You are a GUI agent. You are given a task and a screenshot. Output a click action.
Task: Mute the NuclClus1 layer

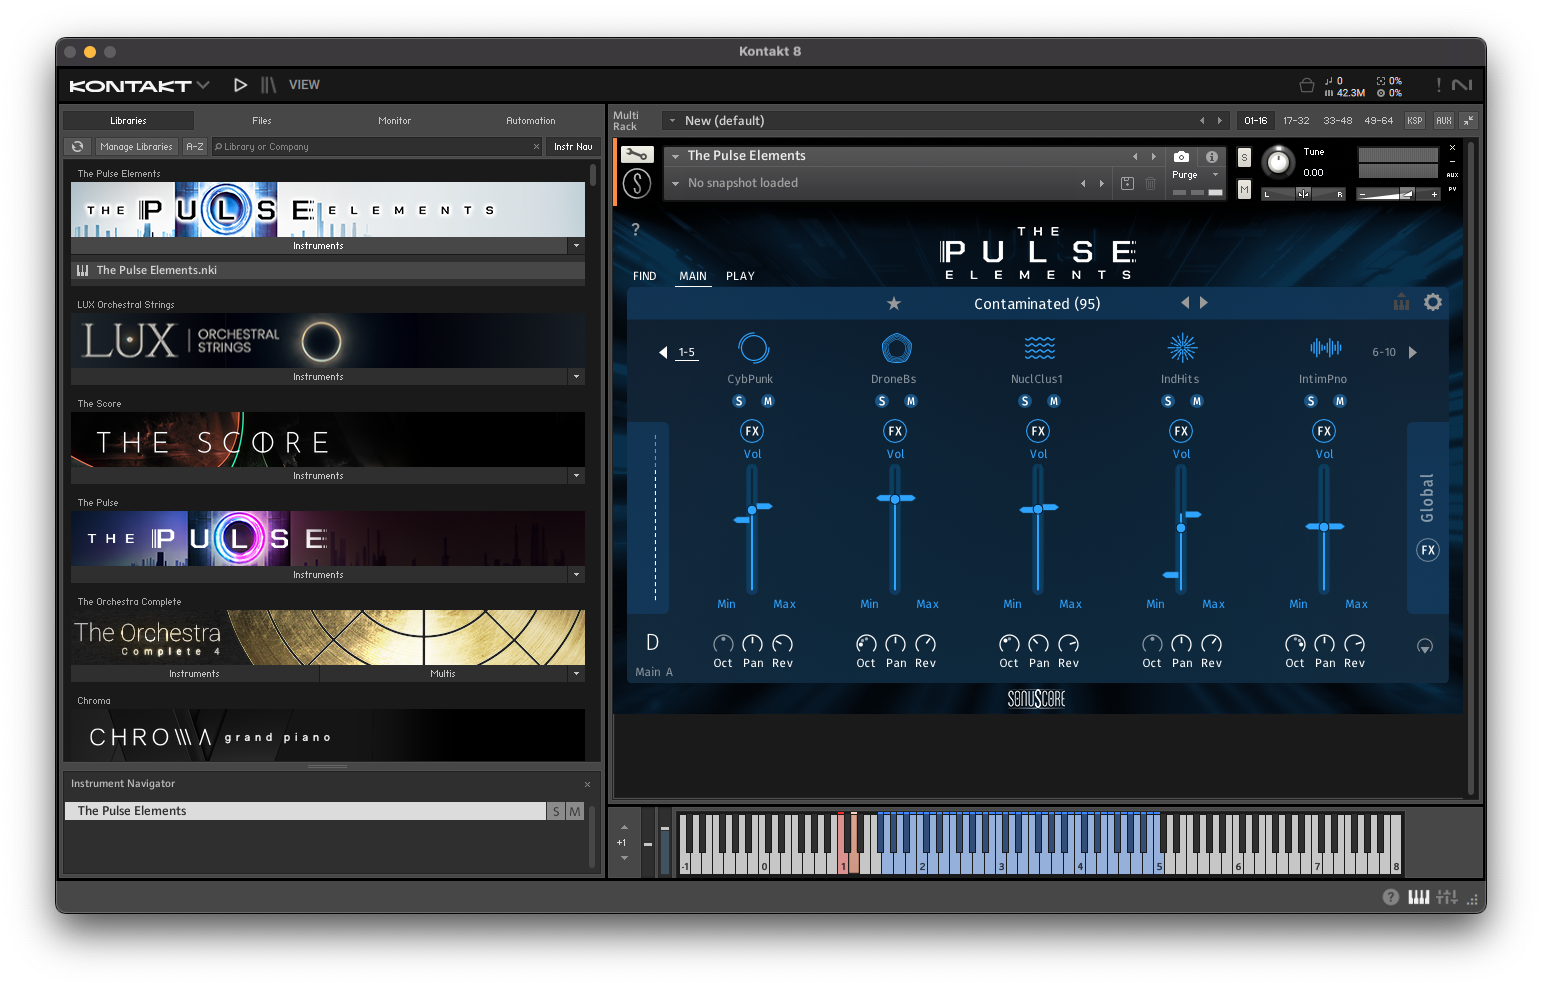tap(1053, 401)
